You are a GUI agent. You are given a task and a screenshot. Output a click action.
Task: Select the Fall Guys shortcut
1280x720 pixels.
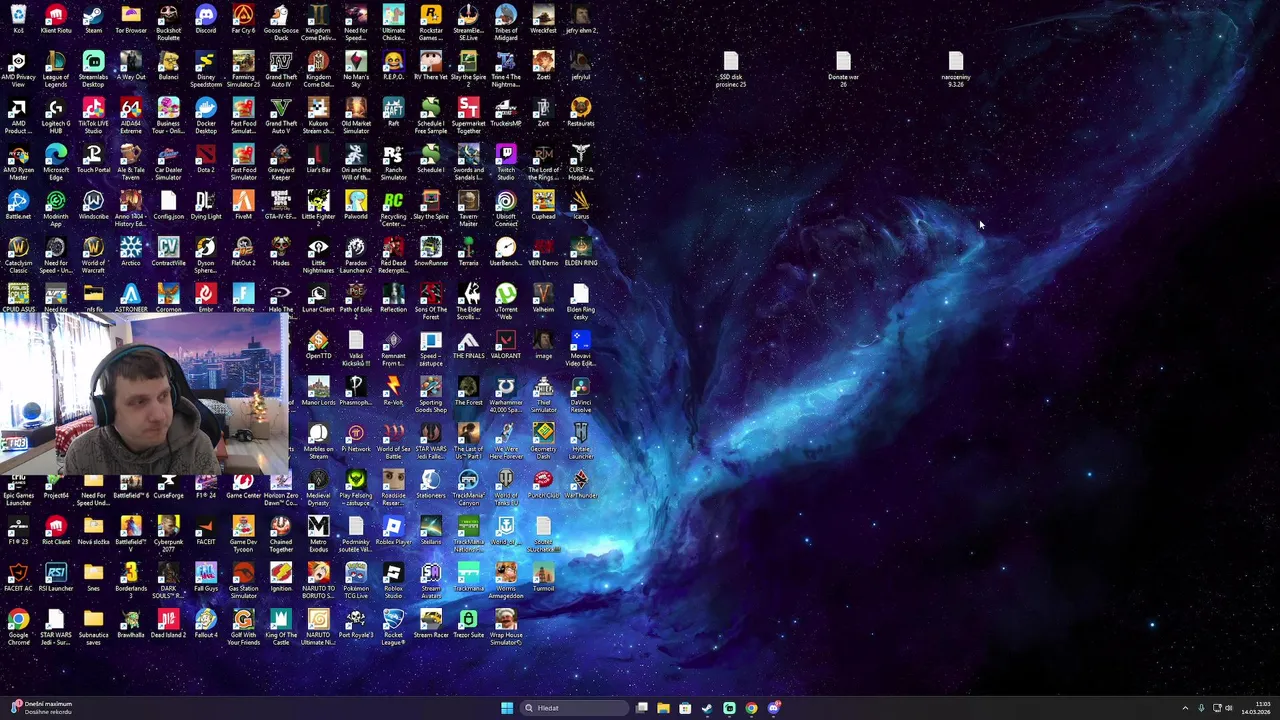click(x=206, y=577)
